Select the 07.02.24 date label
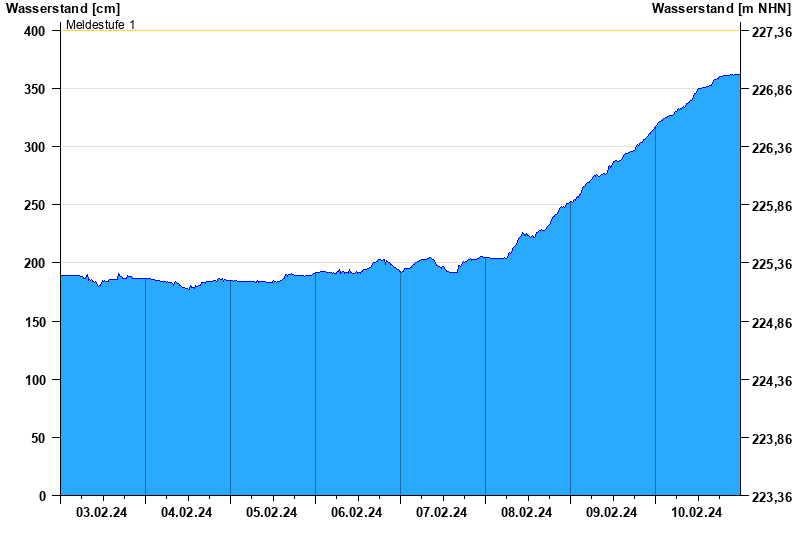Image resolution: width=800 pixels, height=550 pixels. pos(442,513)
